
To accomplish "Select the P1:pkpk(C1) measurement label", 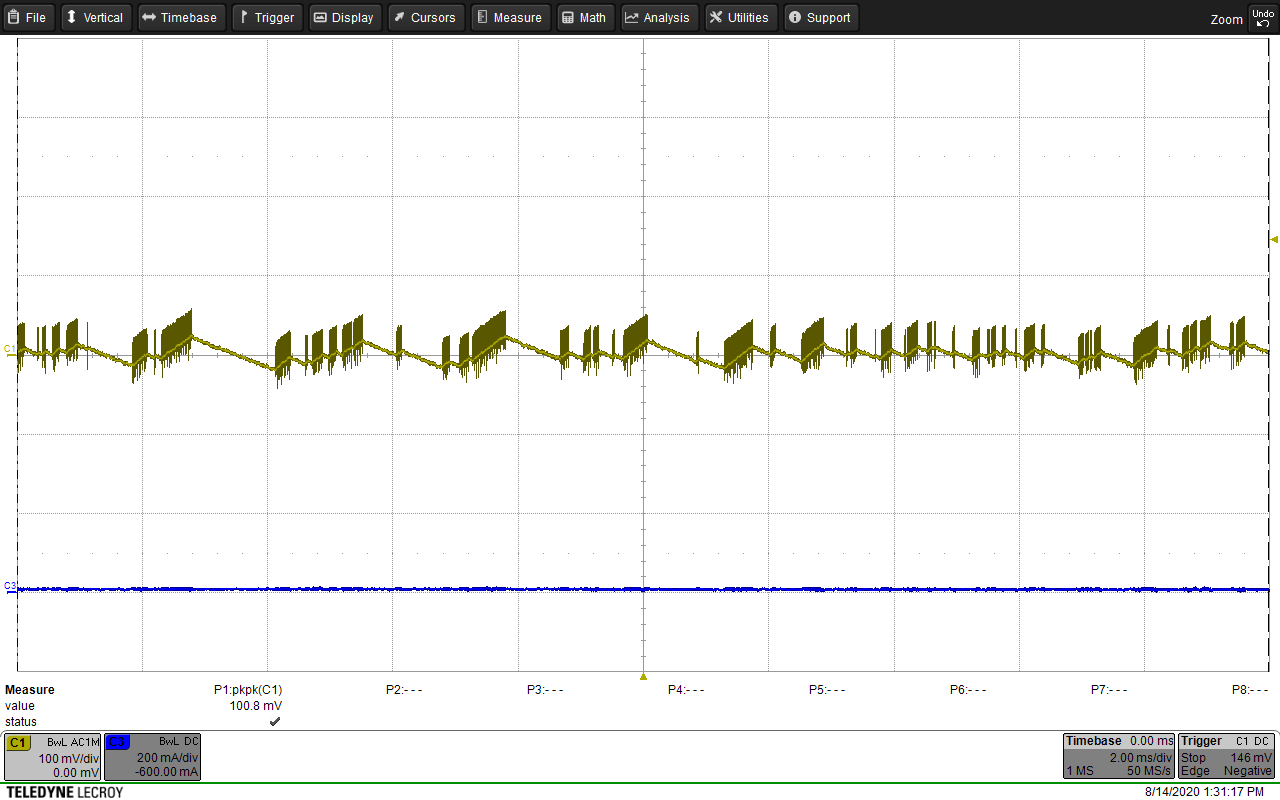I will tap(248, 690).
